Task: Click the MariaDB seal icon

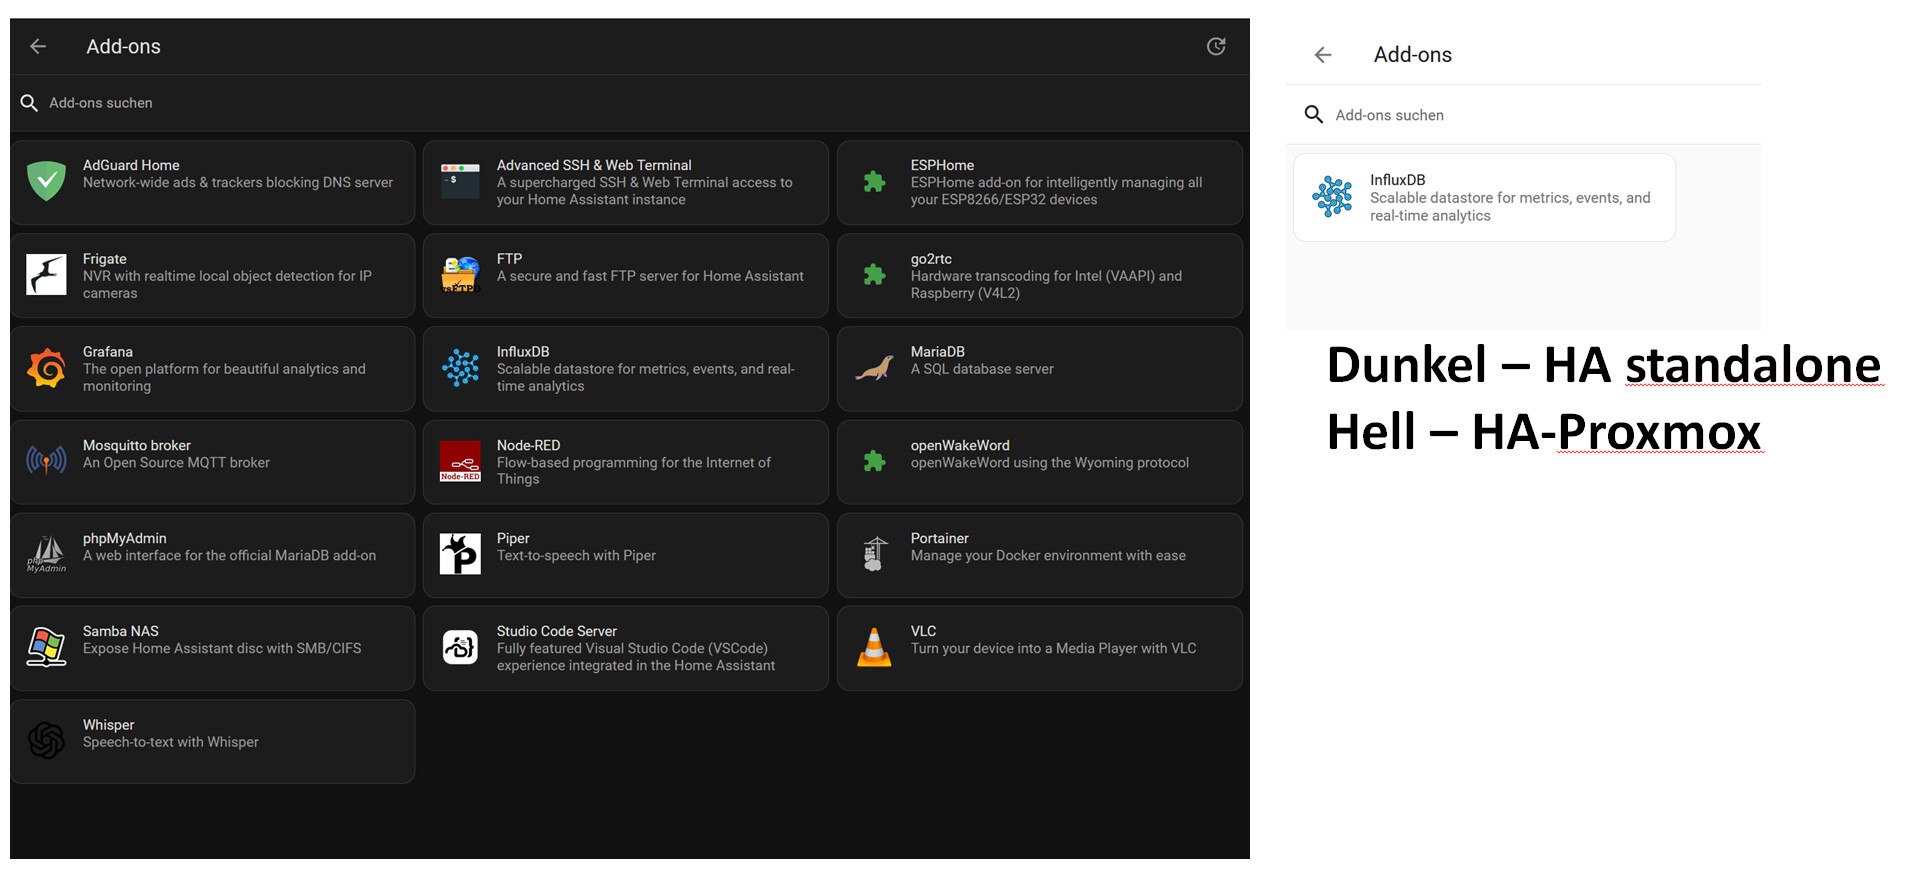Action: point(874,368)
